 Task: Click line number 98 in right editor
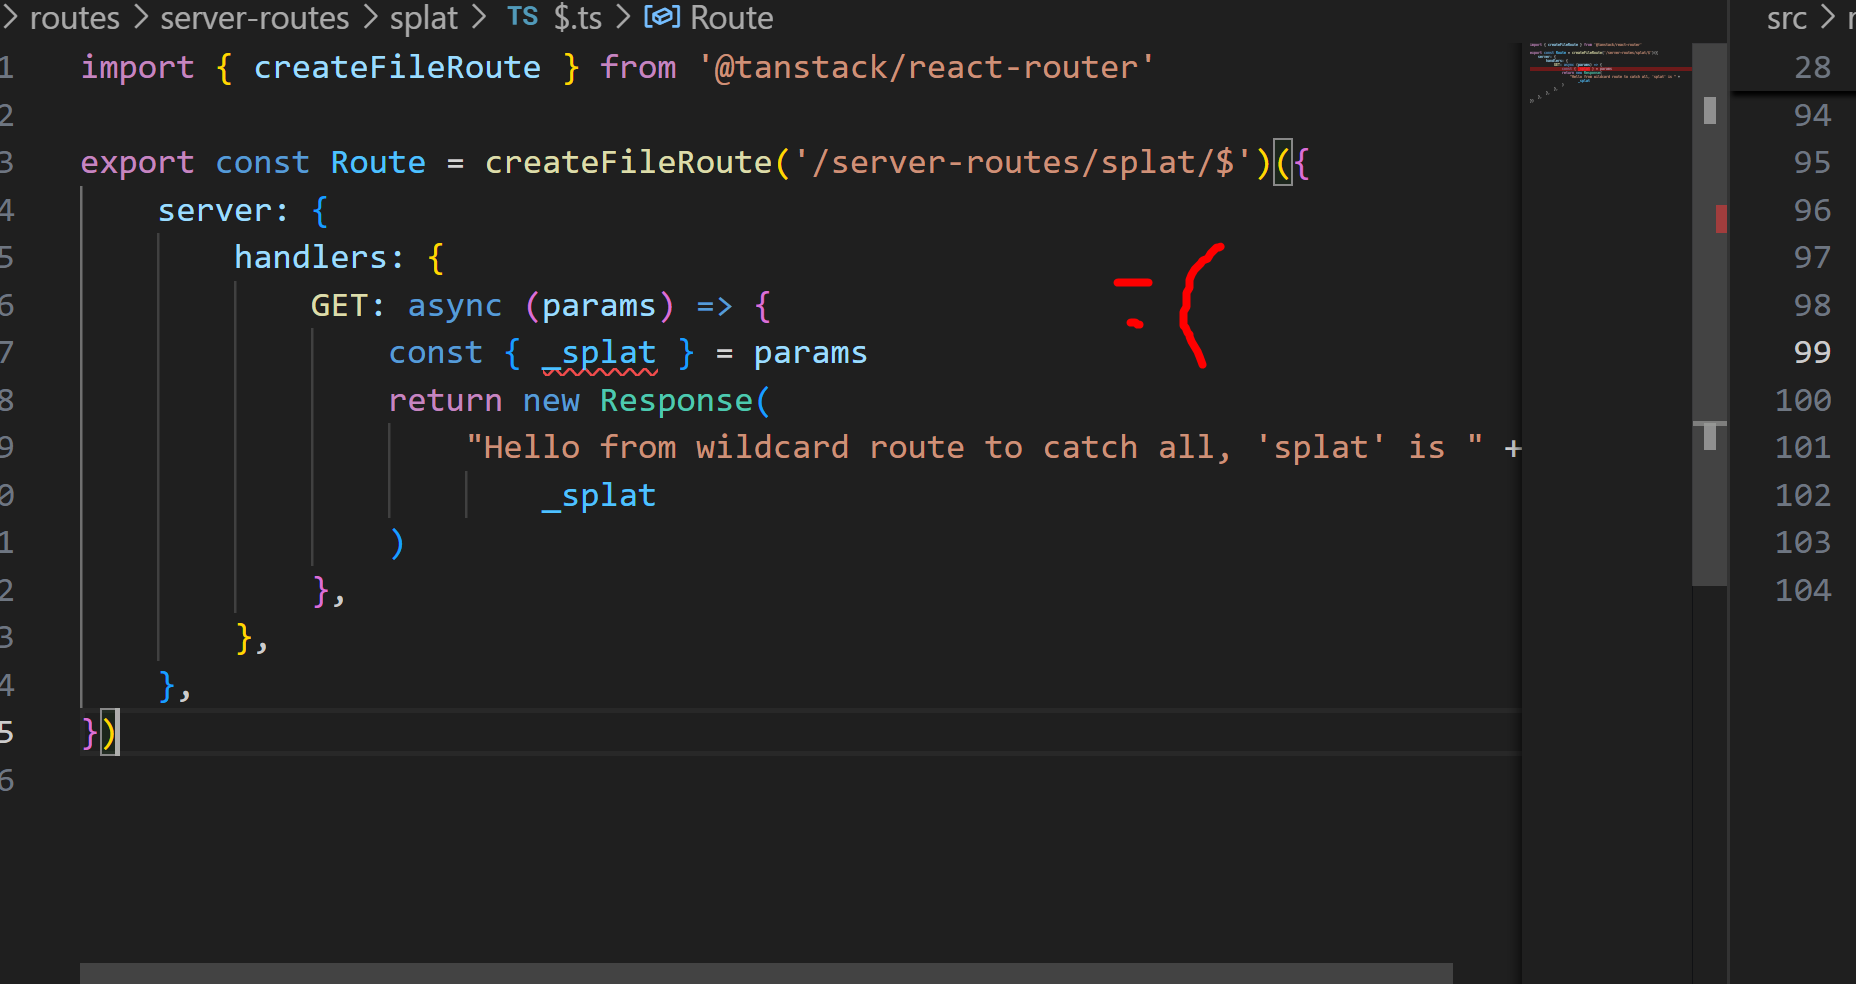(1812, 305)
